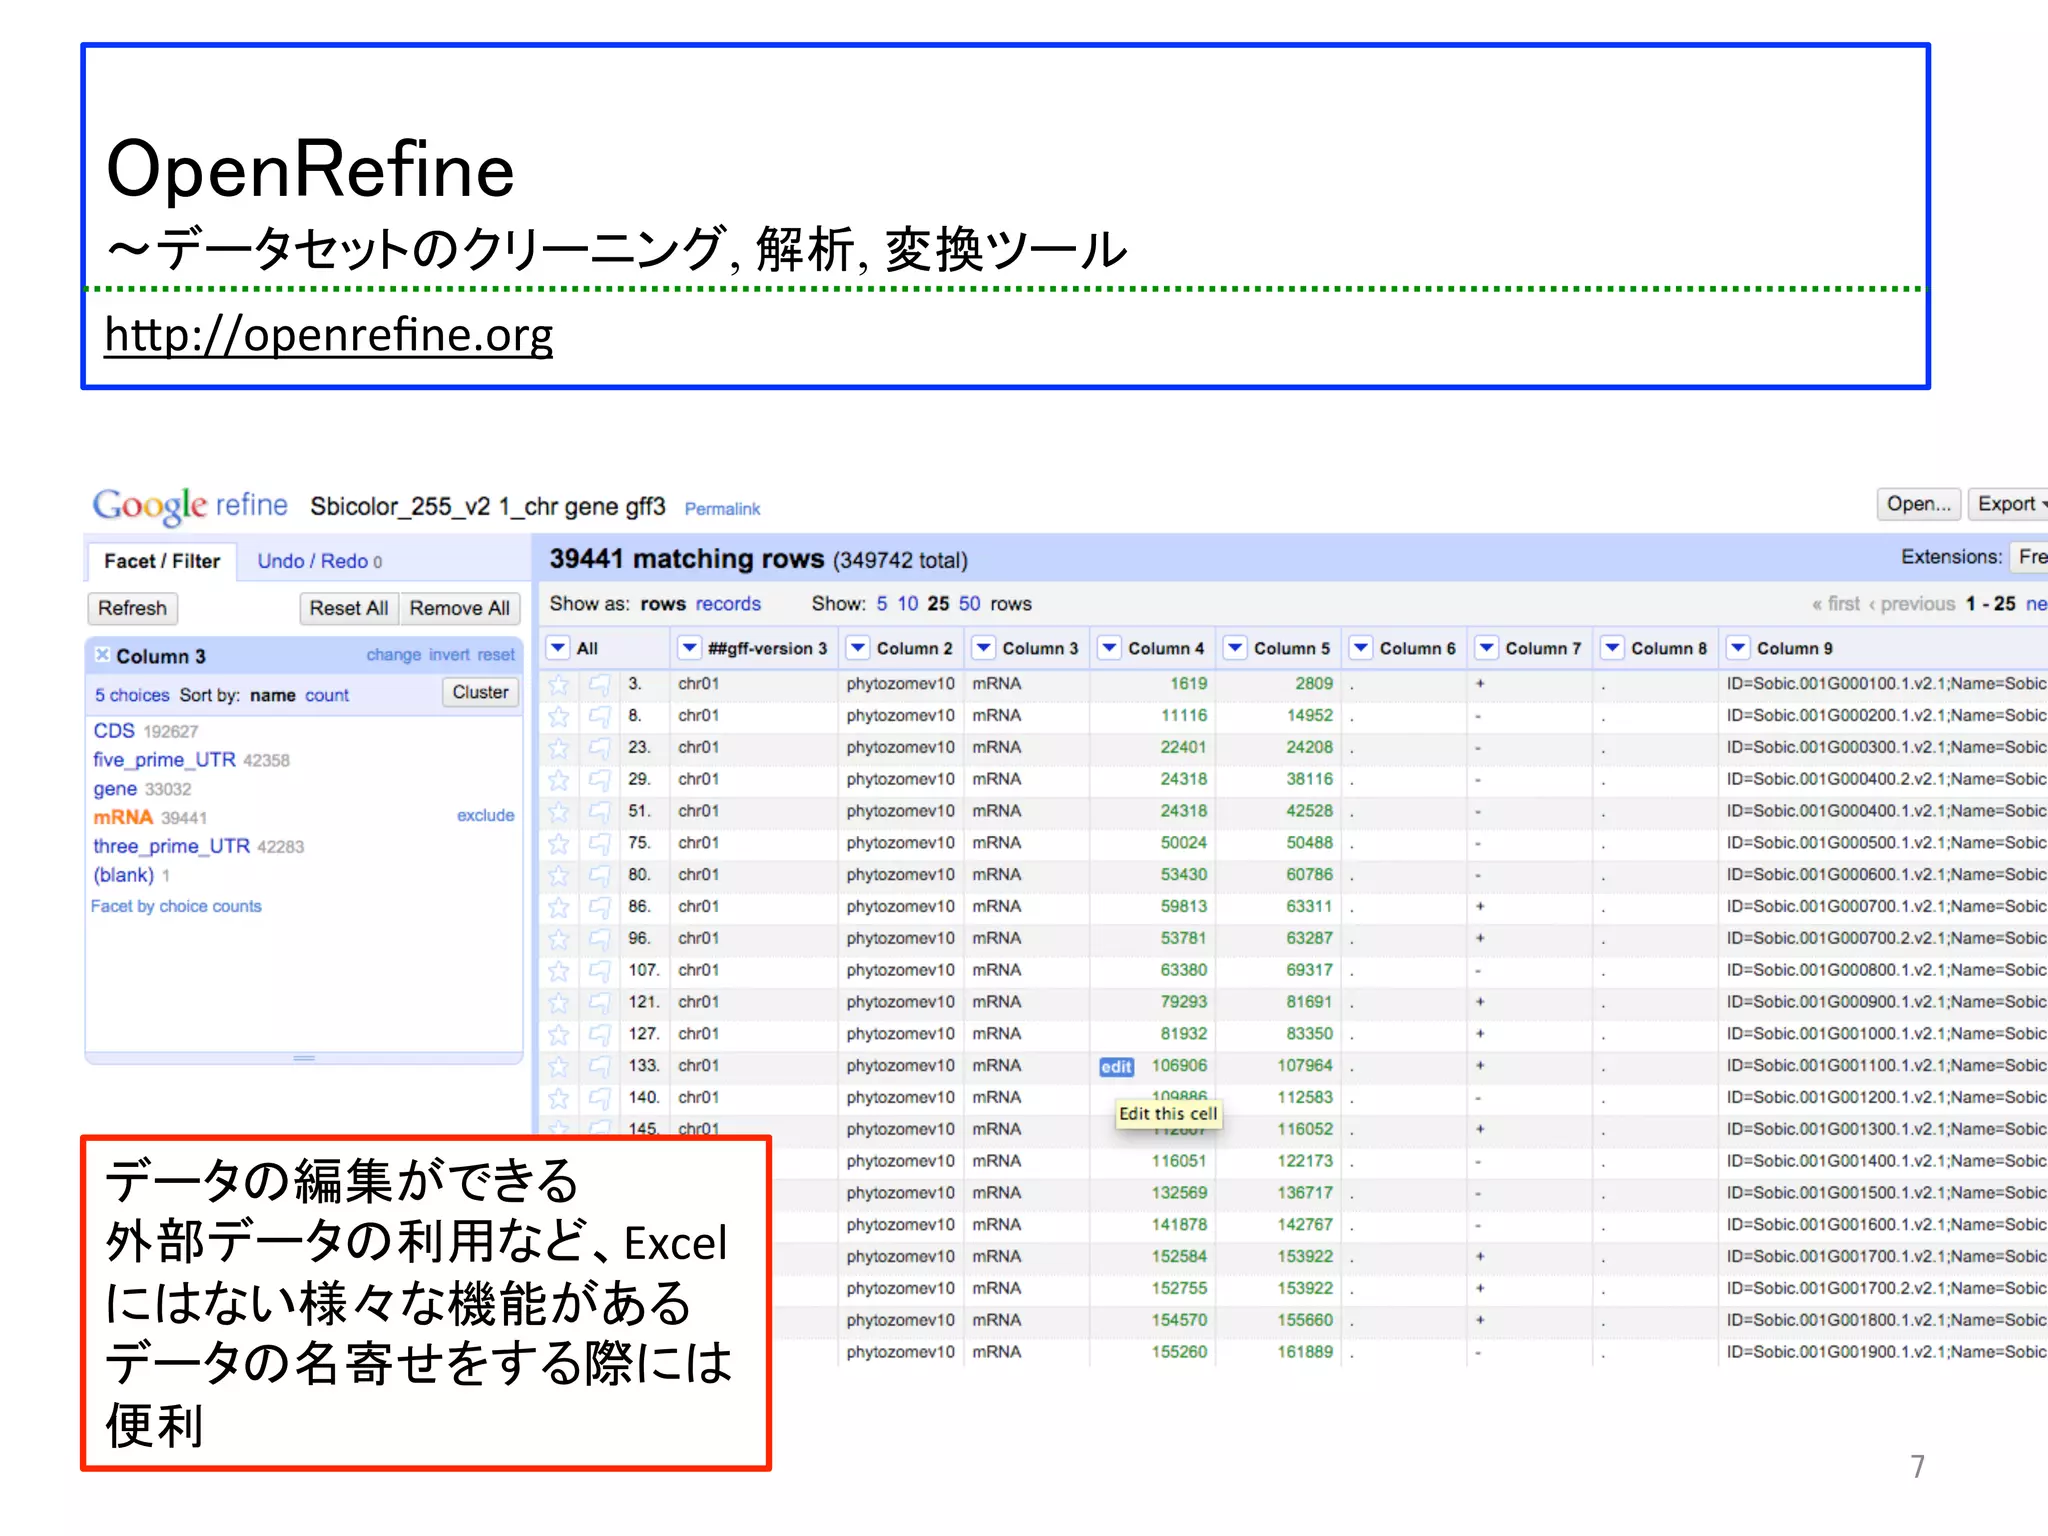Flag the row numbered 140
Screen dimensions: 2048x1536
[x=599, y=1099]
